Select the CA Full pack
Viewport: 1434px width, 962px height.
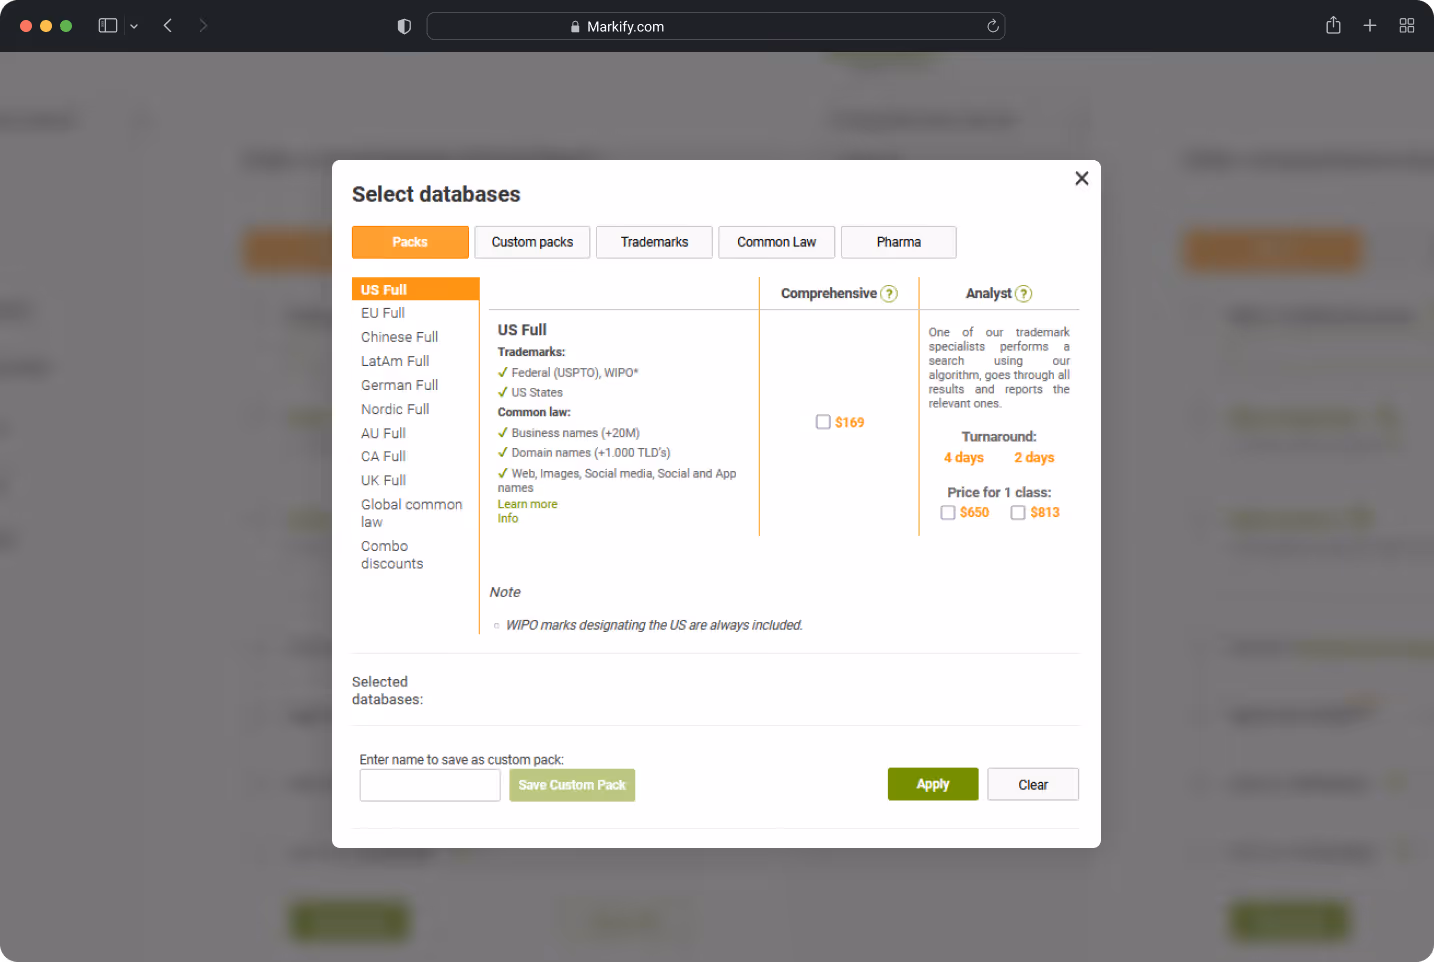coord(383,456)
